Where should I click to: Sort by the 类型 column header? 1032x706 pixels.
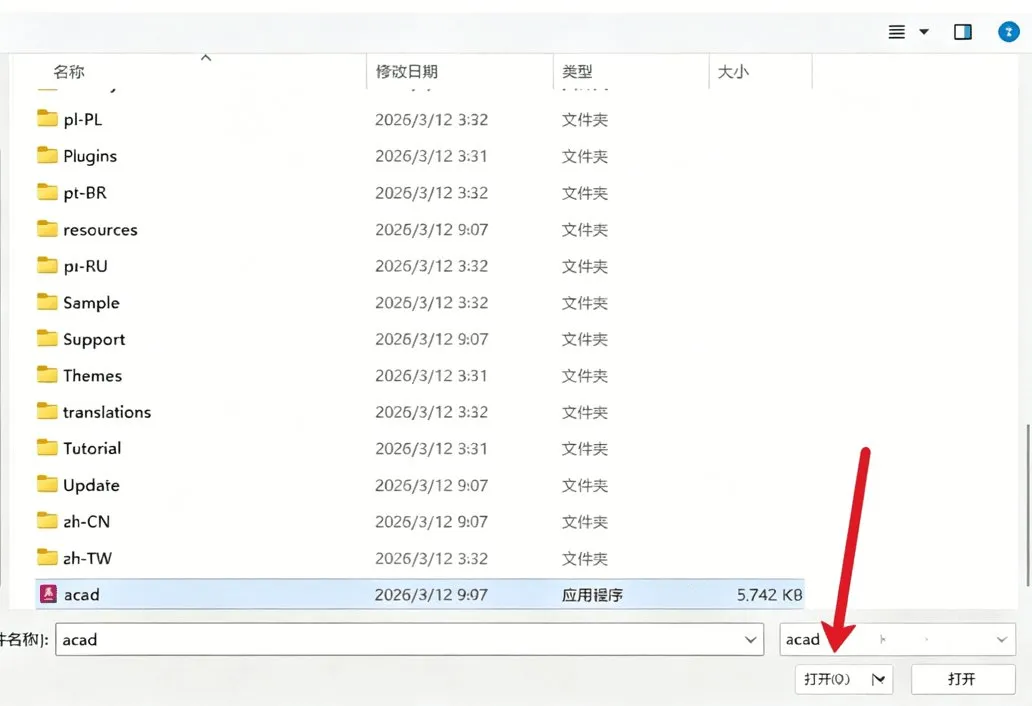click(x=577, y=71)
